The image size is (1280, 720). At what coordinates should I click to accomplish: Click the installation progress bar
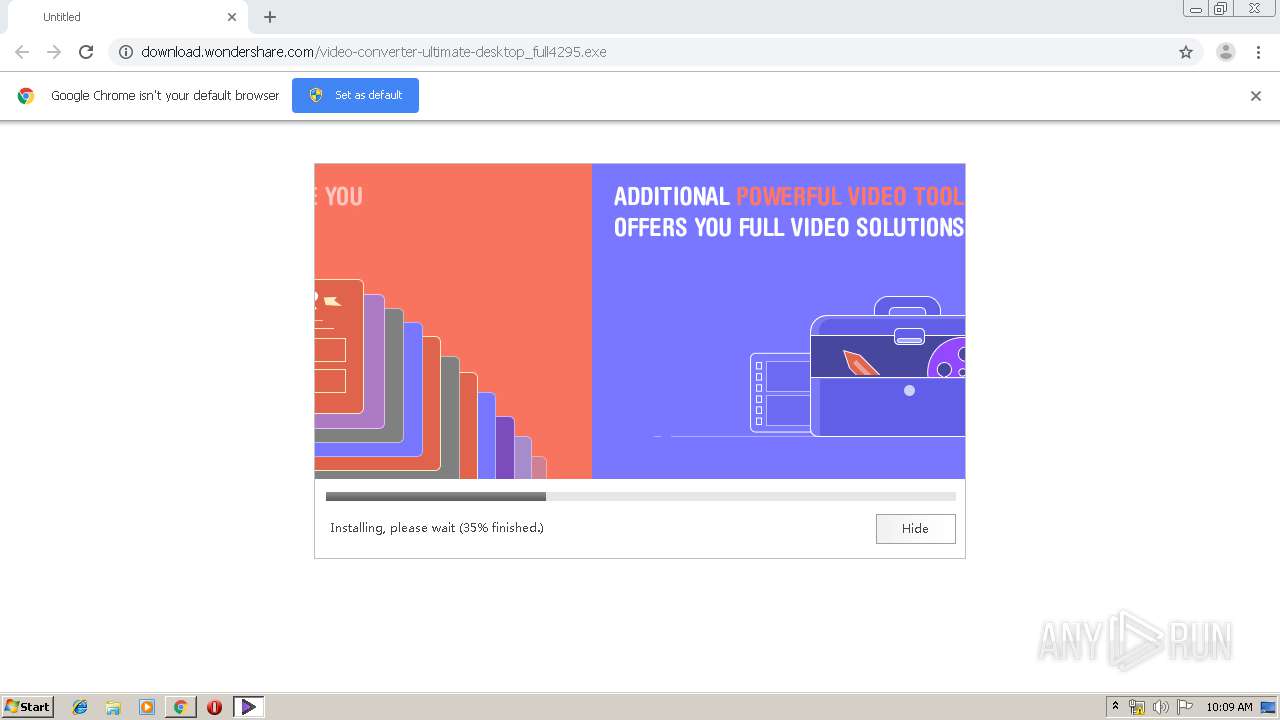point(640,496)
